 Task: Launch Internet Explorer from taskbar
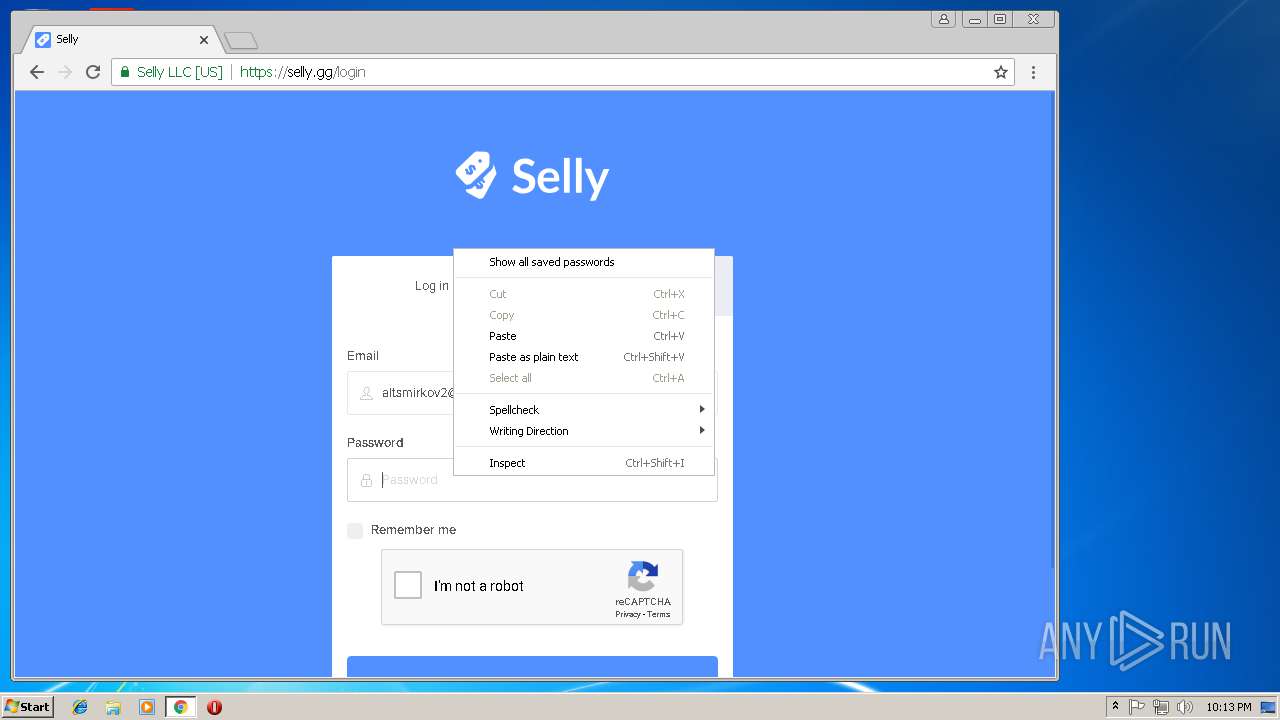80,707
